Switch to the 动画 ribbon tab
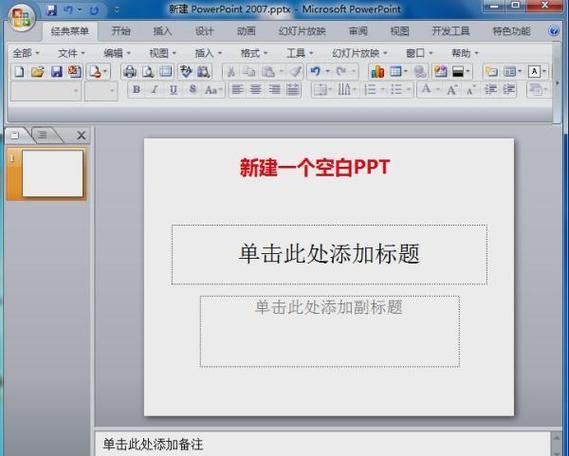569x456 pixels. [x=246, y=31]
